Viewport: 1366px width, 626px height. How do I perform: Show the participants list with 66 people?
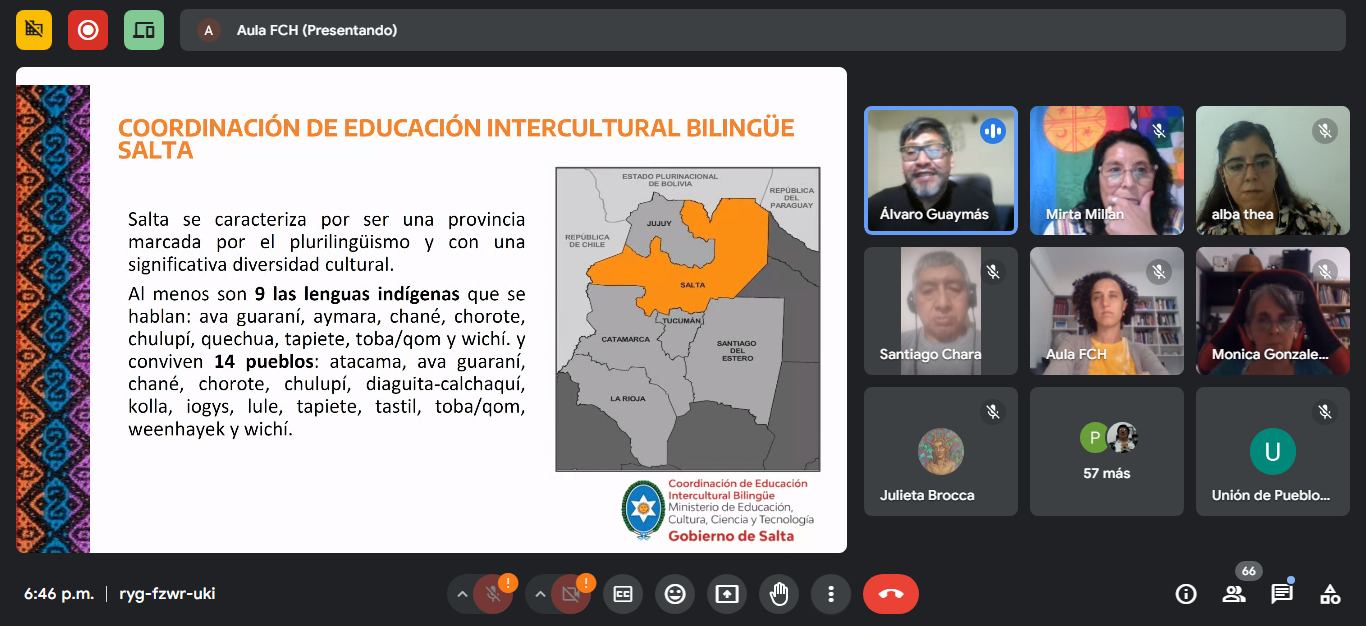click(x=1234, y=594)
